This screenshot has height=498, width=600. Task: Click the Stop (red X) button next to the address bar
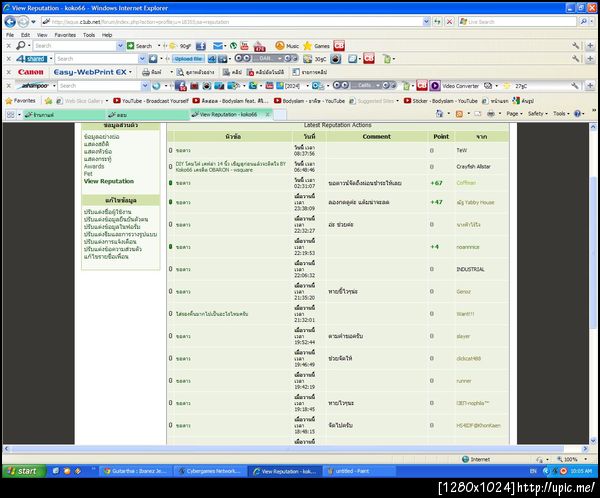pos(449,22)
